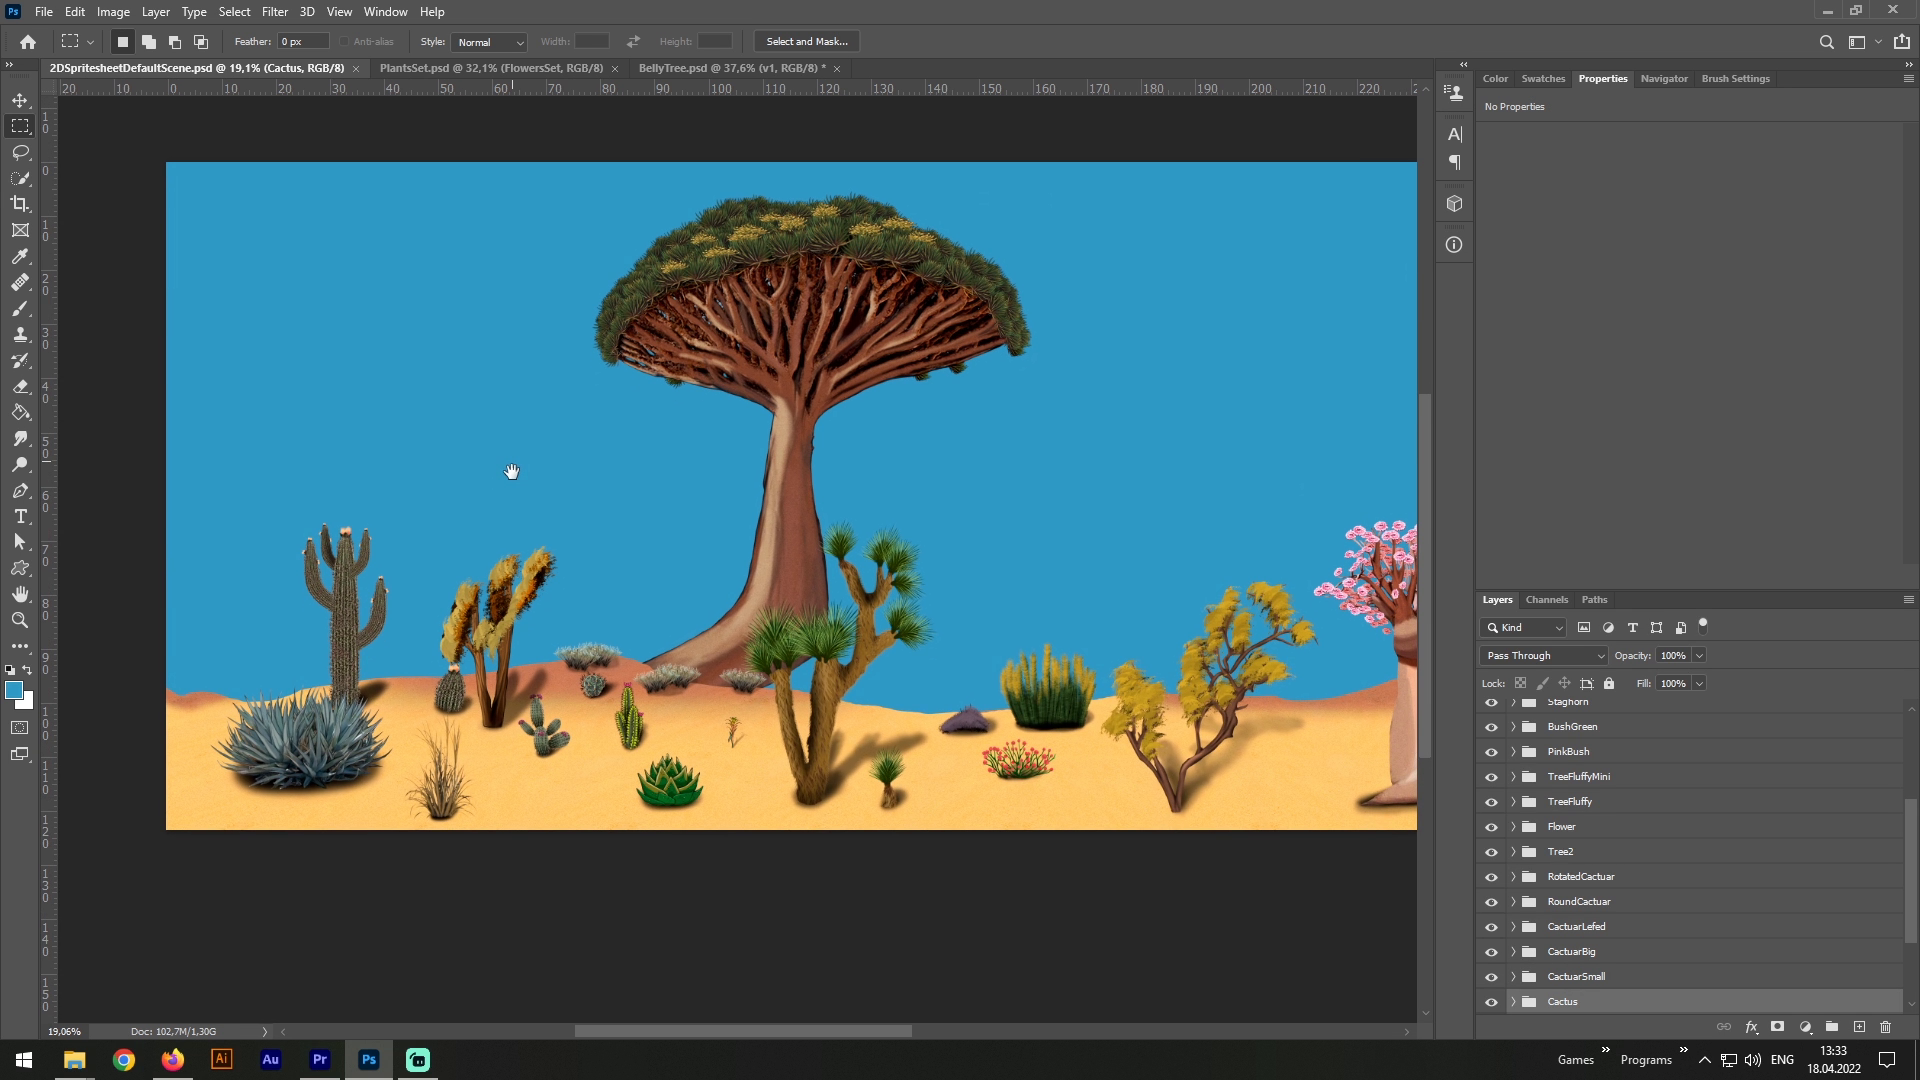Image resolution: width=1920 pixels, height=1080 pixels.
Task: Click the Delete layer trash icon
Action: coord(1885,1027)
